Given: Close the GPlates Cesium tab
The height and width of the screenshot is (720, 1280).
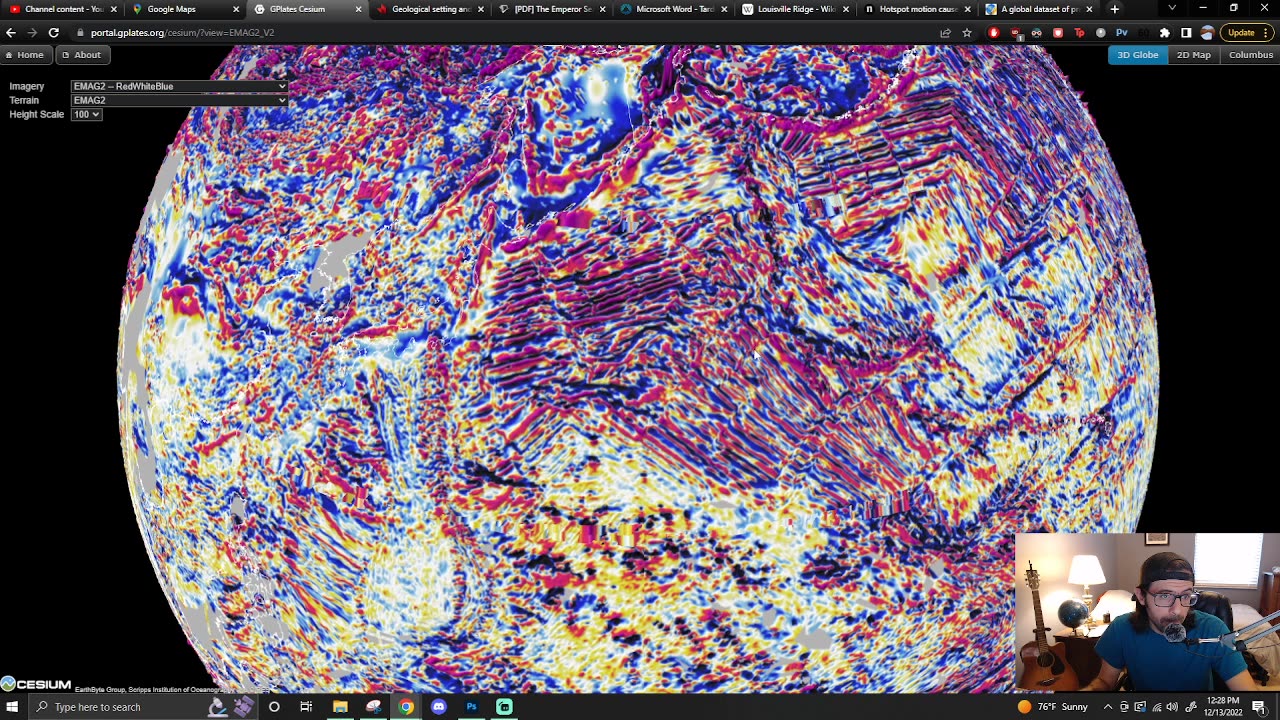Looking at the screenshot, I should coord(359,9).
